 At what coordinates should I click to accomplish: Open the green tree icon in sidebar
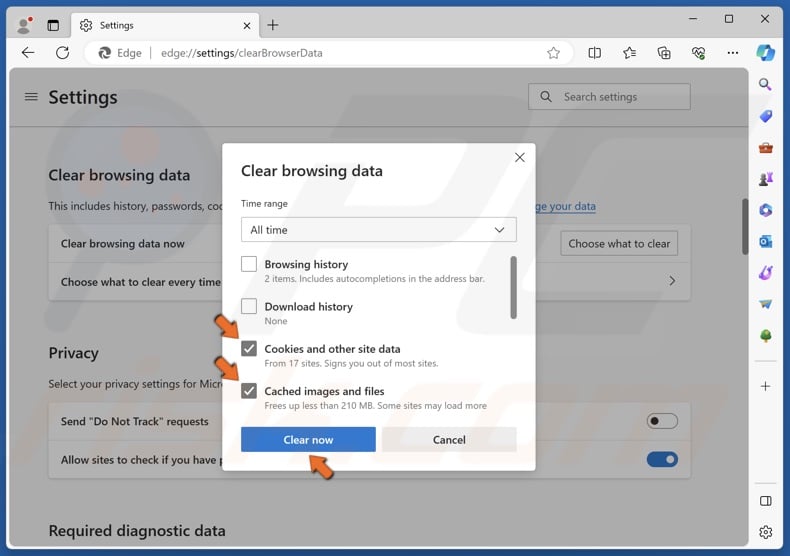pos(765,335)
